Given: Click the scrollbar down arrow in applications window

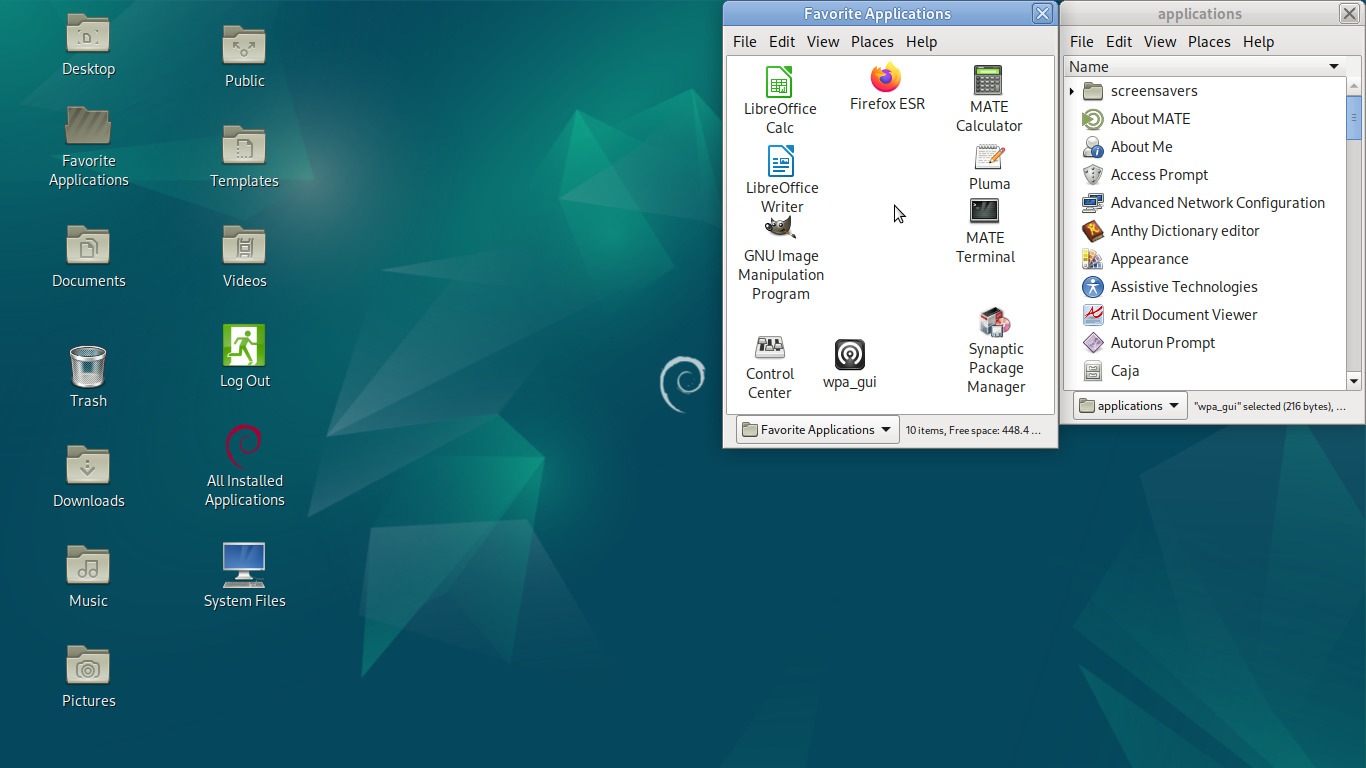Looking at the screenshot, I should (1354, 381).
